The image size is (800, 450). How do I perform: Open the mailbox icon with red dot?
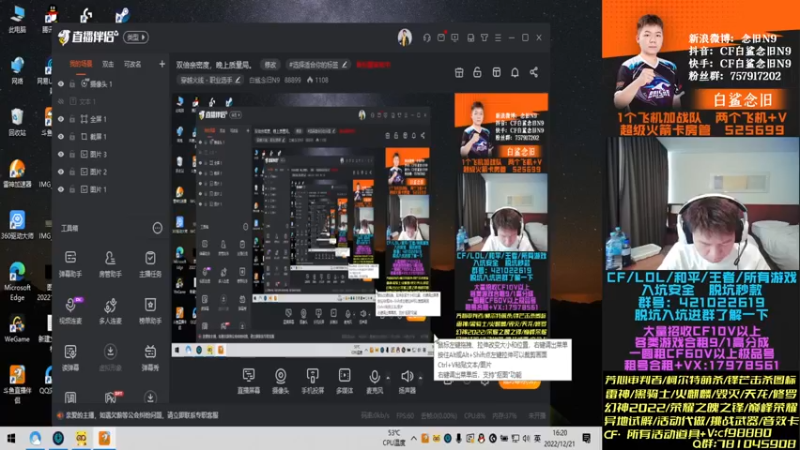click(441, 38)
